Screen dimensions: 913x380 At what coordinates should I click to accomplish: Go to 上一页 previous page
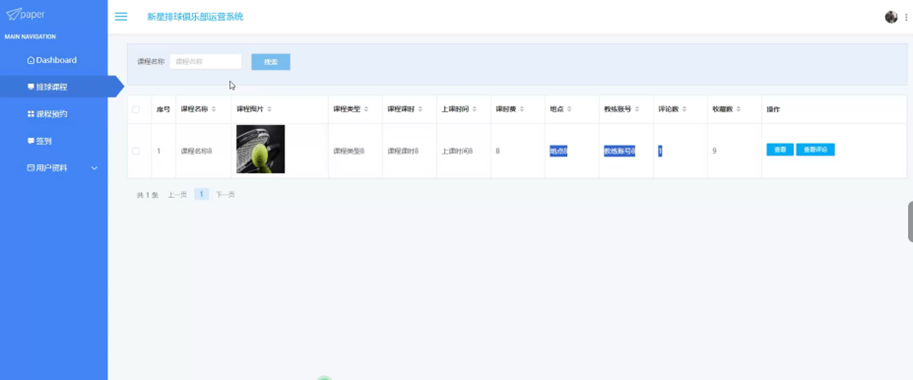click(178, 195)
